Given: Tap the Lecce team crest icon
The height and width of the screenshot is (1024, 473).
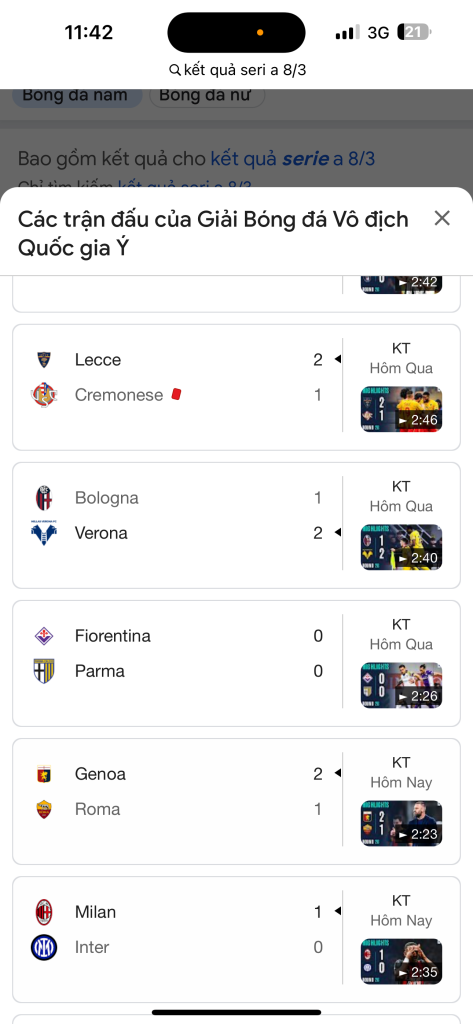Looking at the screenshot, I should point(44,360).
